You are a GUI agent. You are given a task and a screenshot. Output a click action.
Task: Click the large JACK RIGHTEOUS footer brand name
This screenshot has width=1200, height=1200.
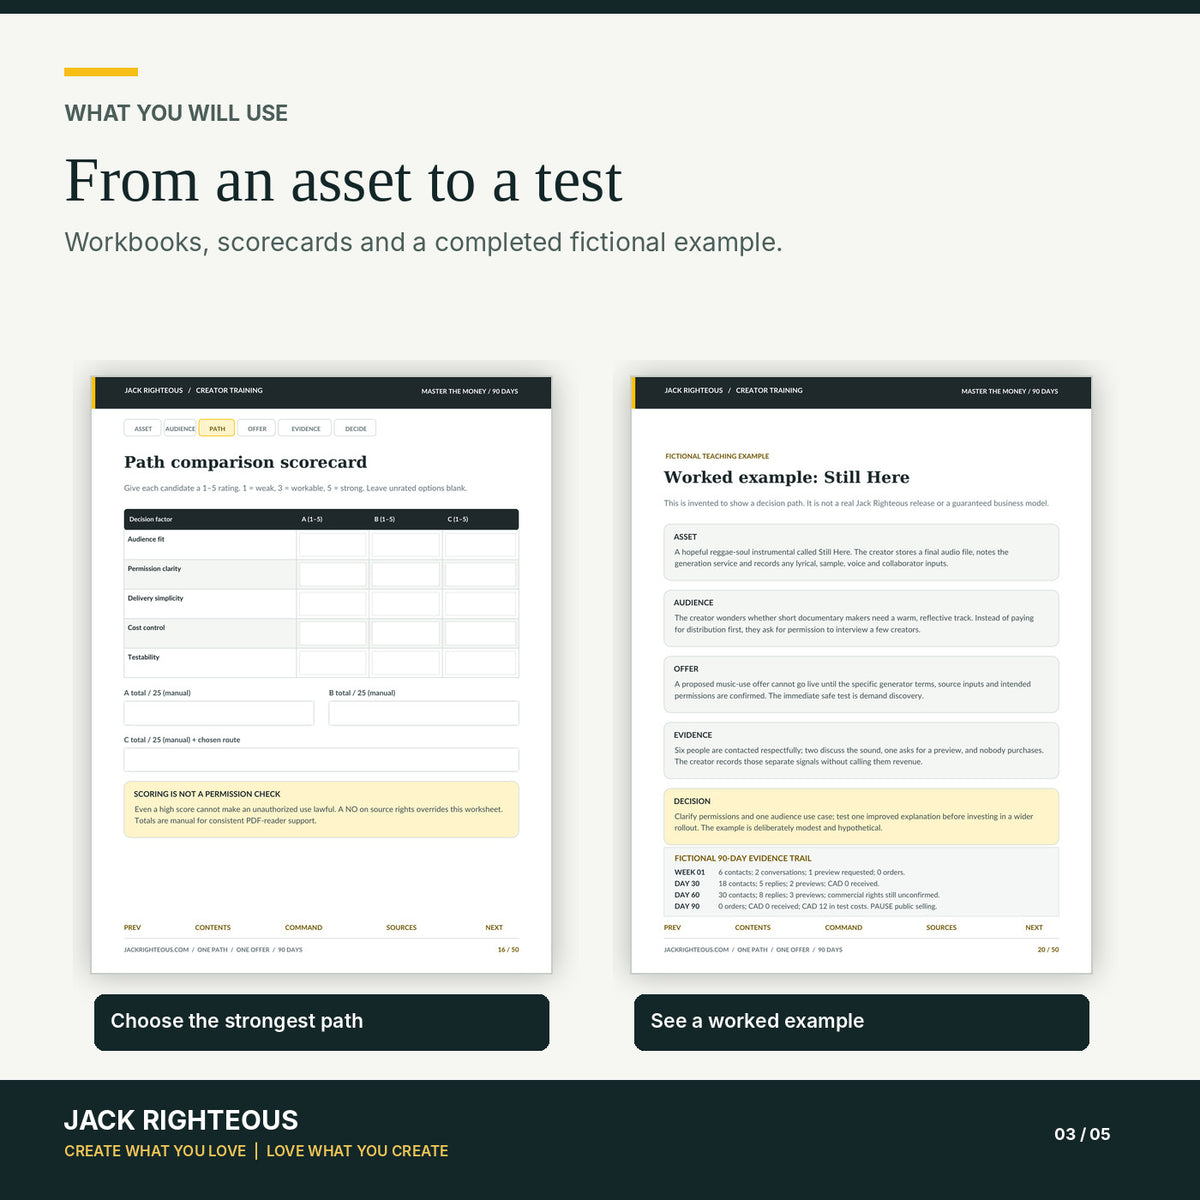[x=181, y=1120]
